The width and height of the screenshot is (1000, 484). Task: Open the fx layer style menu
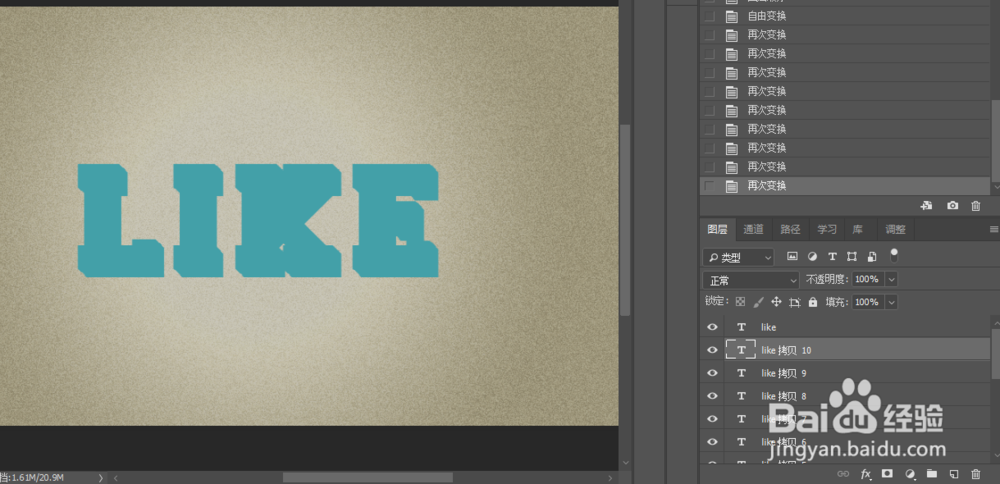coord(866,474)
